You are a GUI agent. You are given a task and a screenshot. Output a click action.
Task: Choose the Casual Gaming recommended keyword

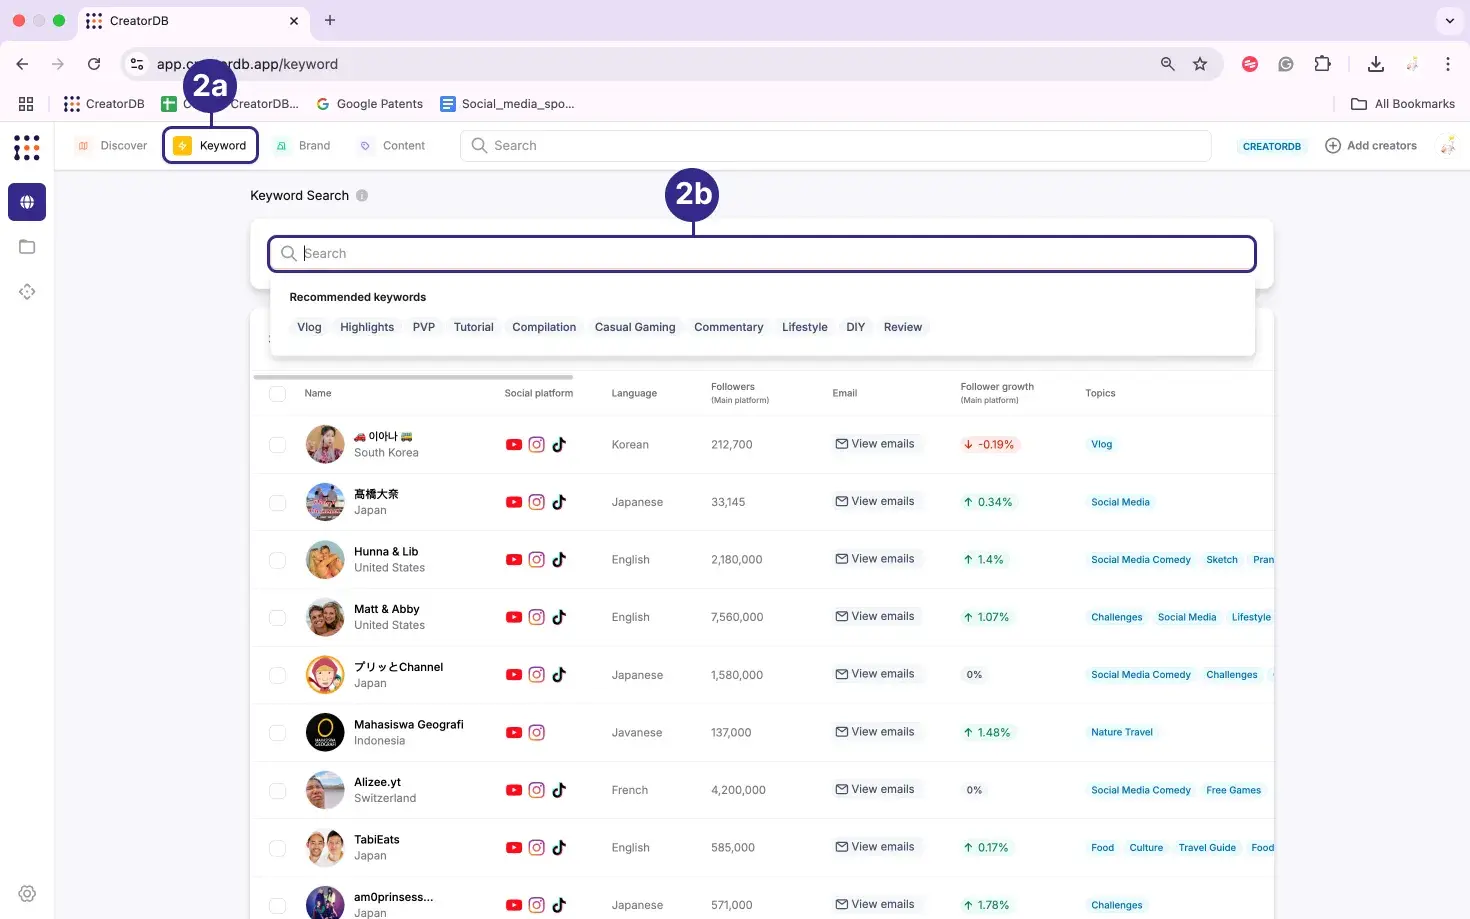click(635, 327)
